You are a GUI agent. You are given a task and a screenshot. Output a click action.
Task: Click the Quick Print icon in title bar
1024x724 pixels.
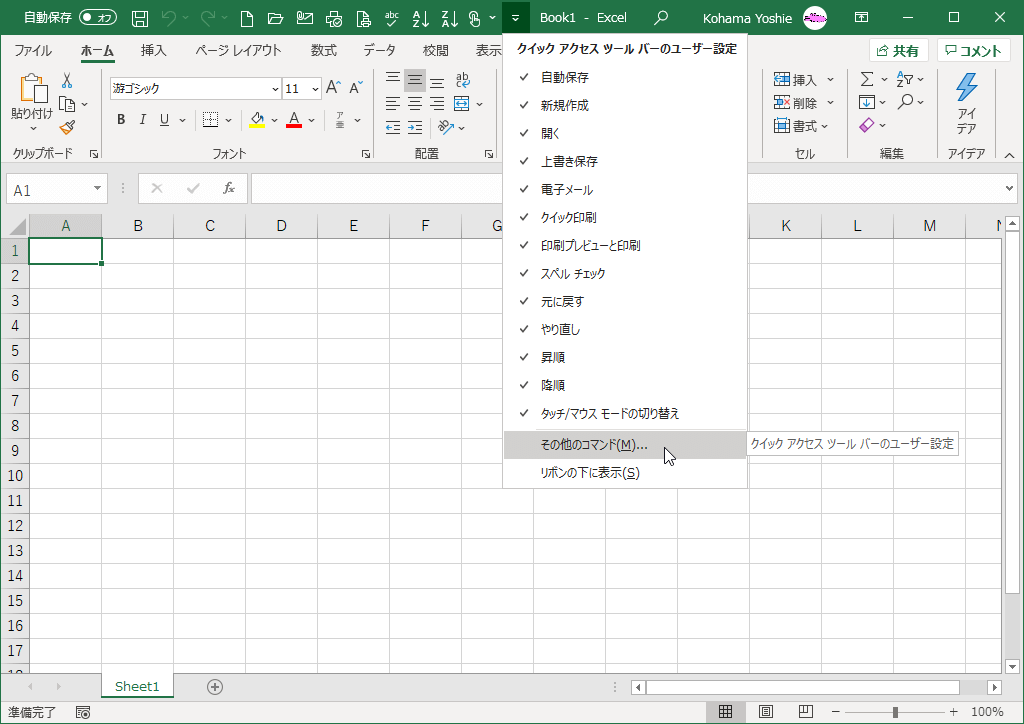(334, 18)
